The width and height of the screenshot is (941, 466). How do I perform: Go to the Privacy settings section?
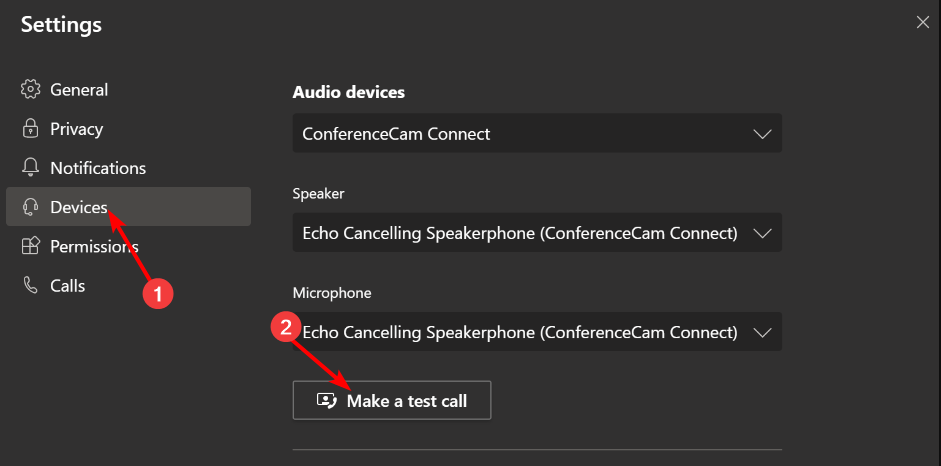(128, 129)
